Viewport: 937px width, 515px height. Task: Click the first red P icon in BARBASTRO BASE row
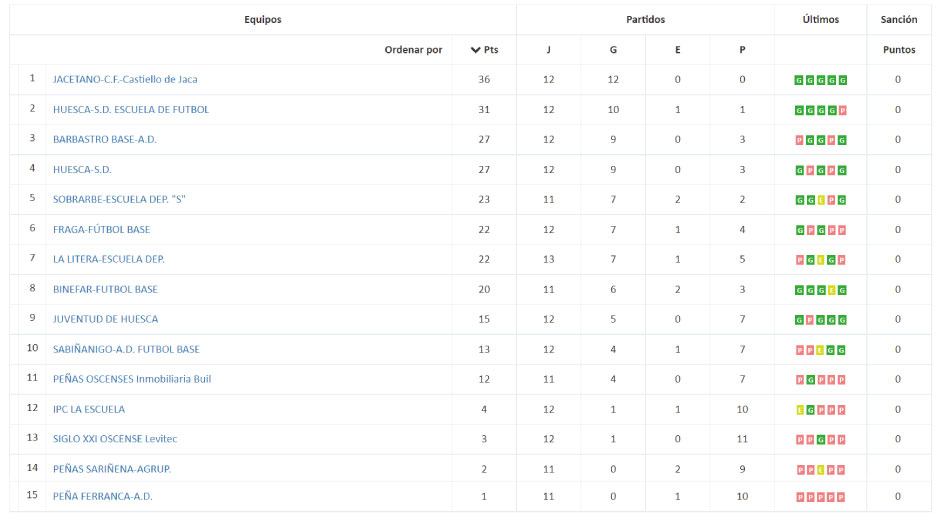point(799,140)
